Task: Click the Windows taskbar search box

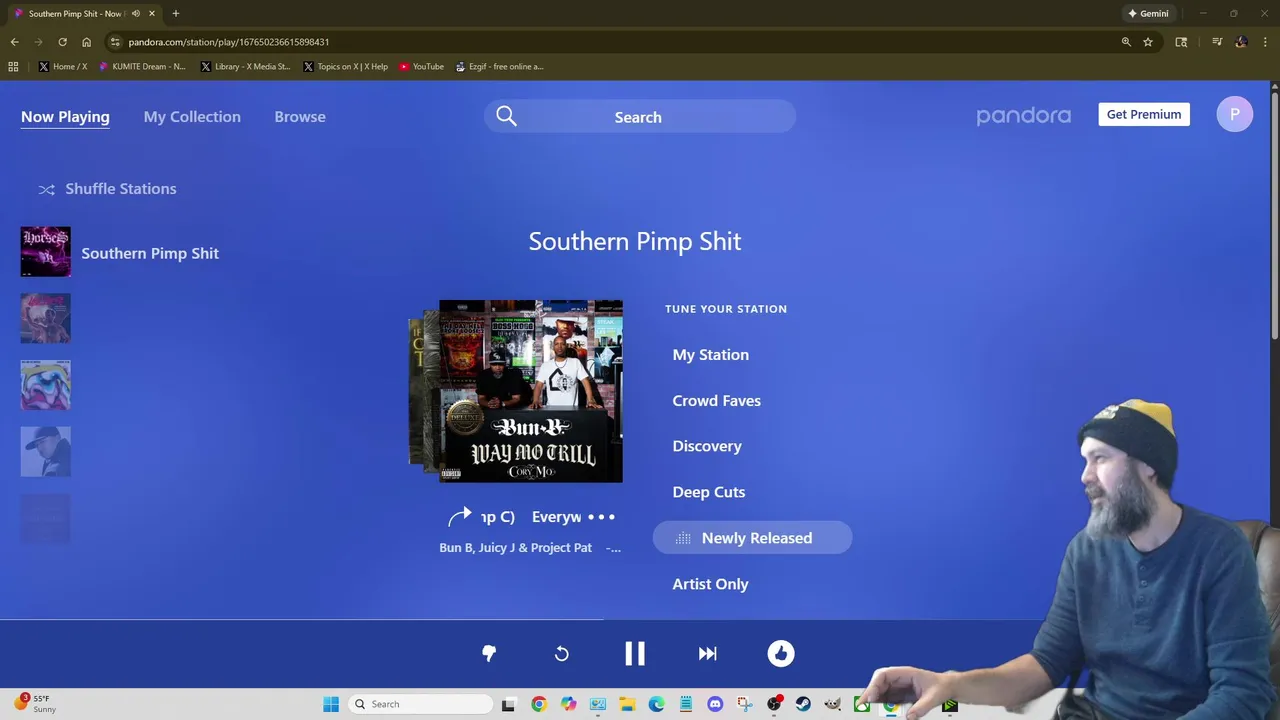Action: pos(421,704)
